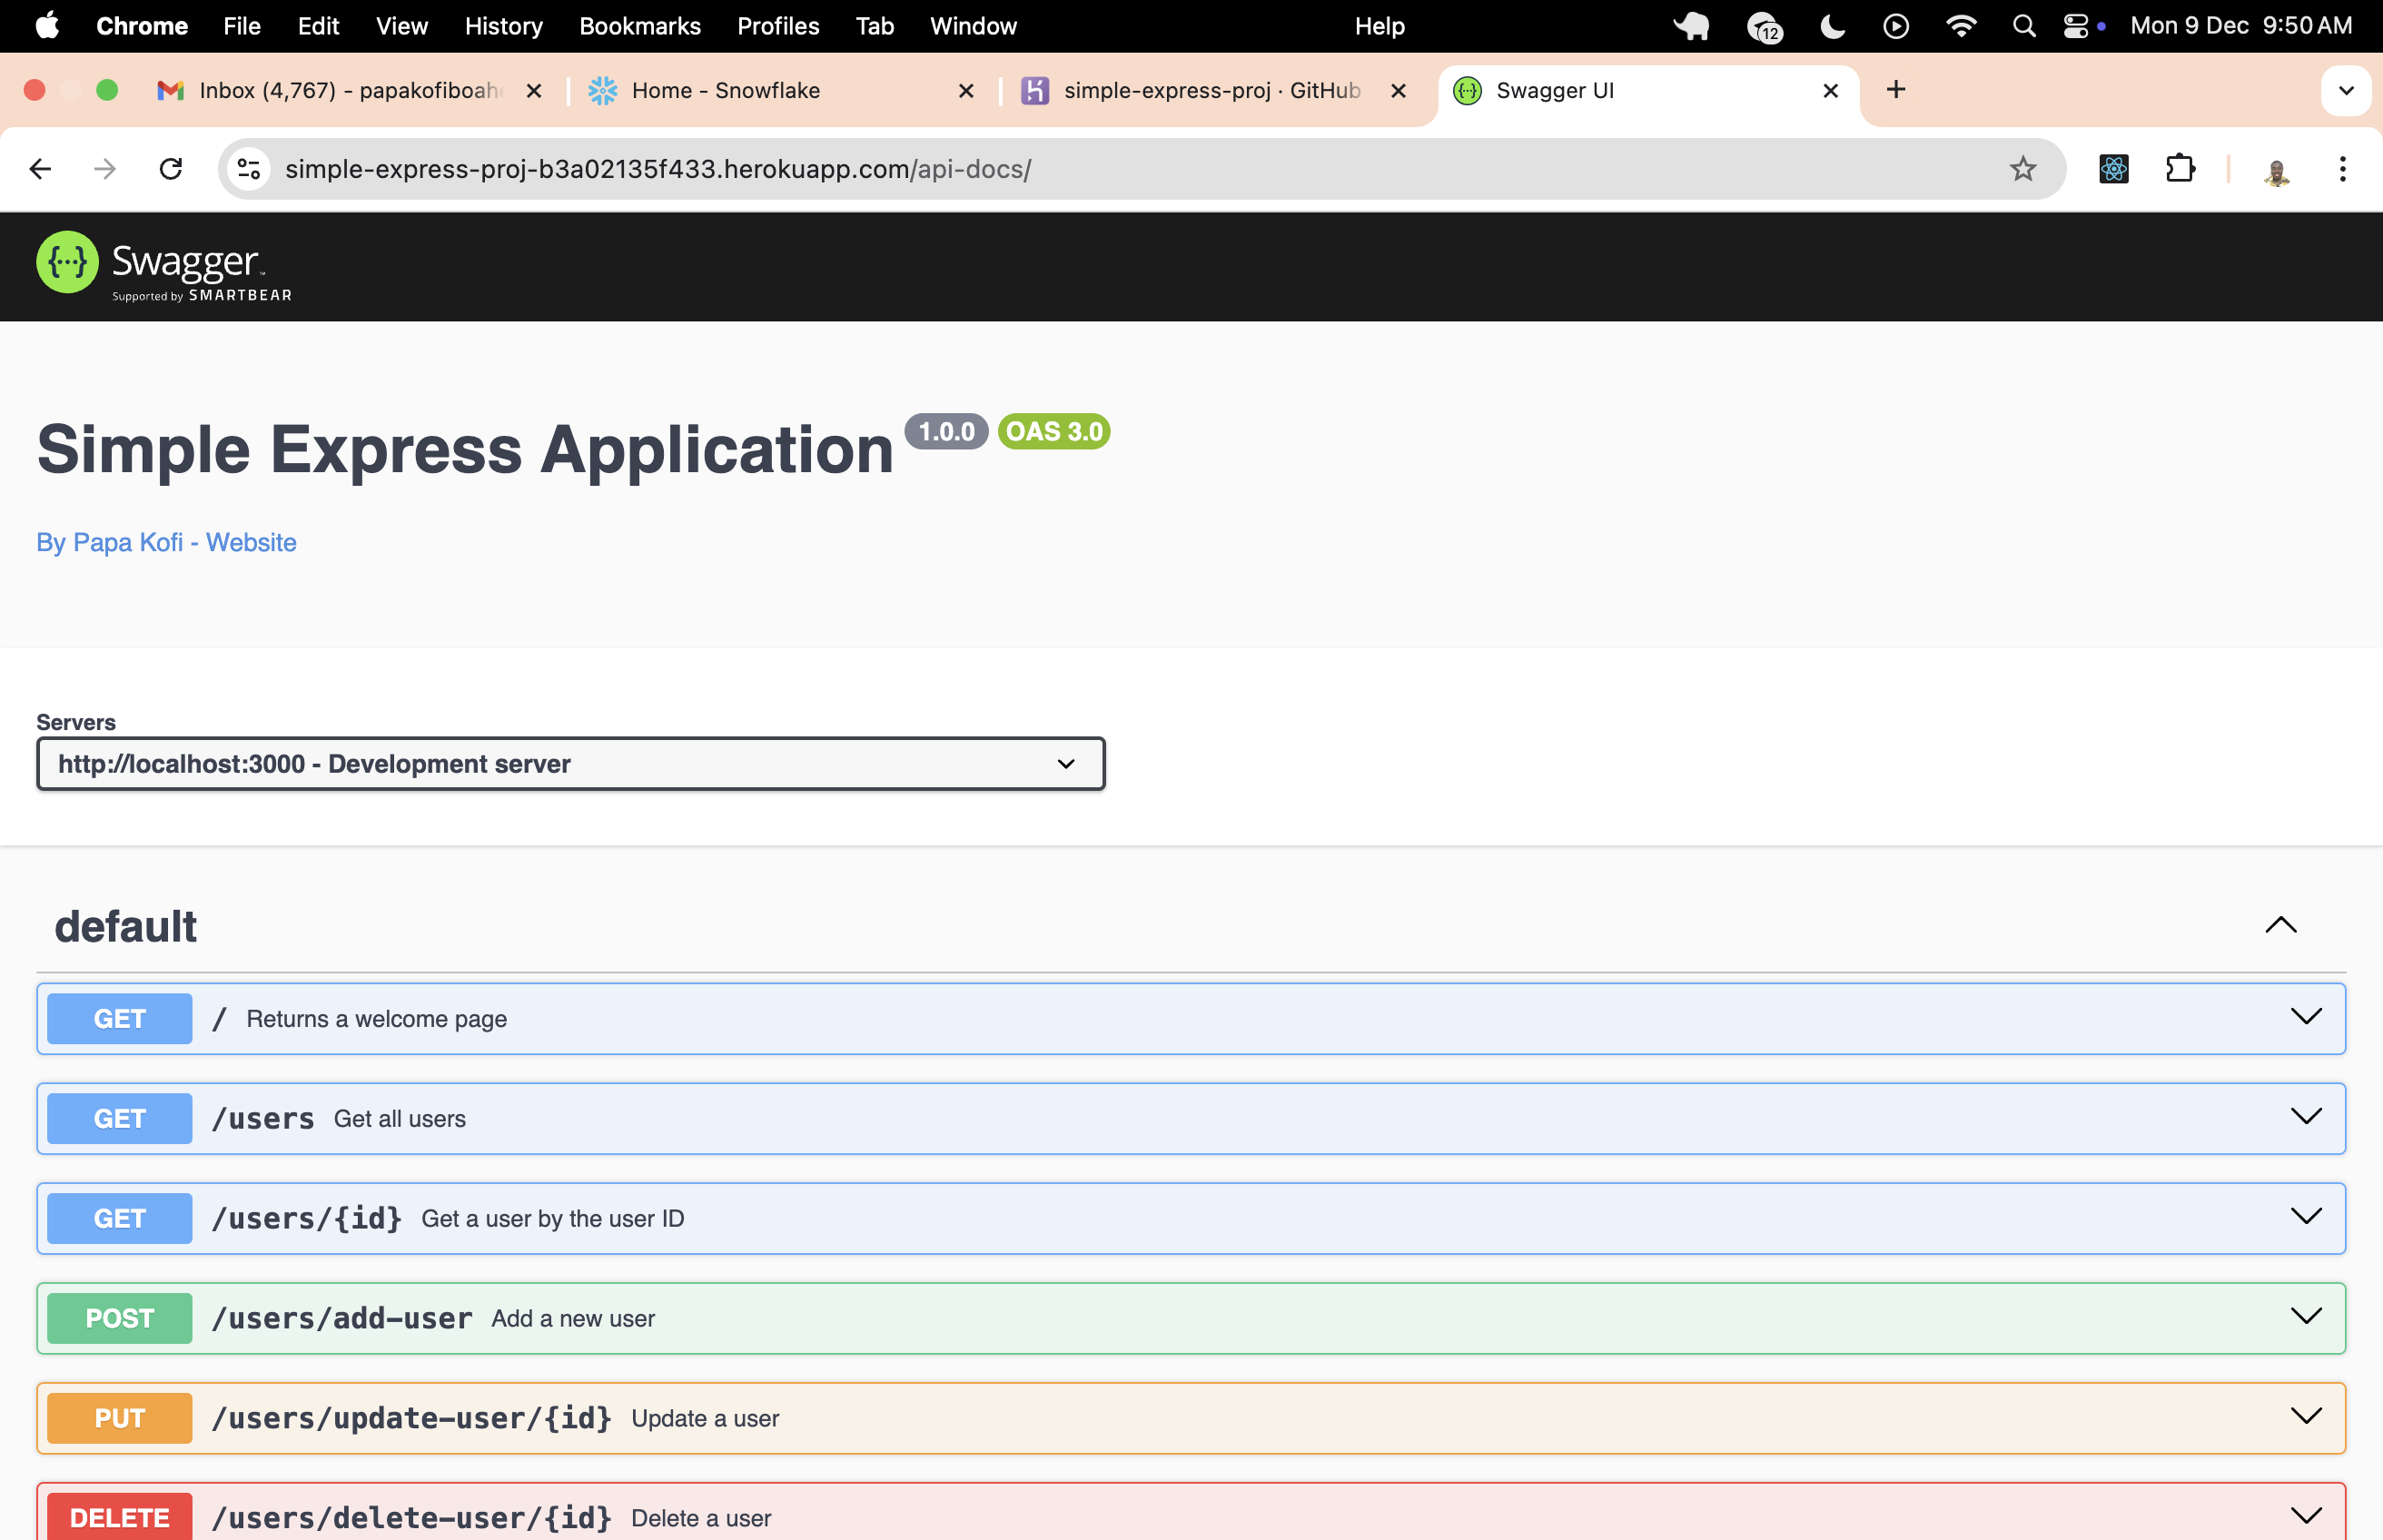Open macOS Spotlight search icon
The image size is (2383, 1540).
click(x=2024, y=26)
